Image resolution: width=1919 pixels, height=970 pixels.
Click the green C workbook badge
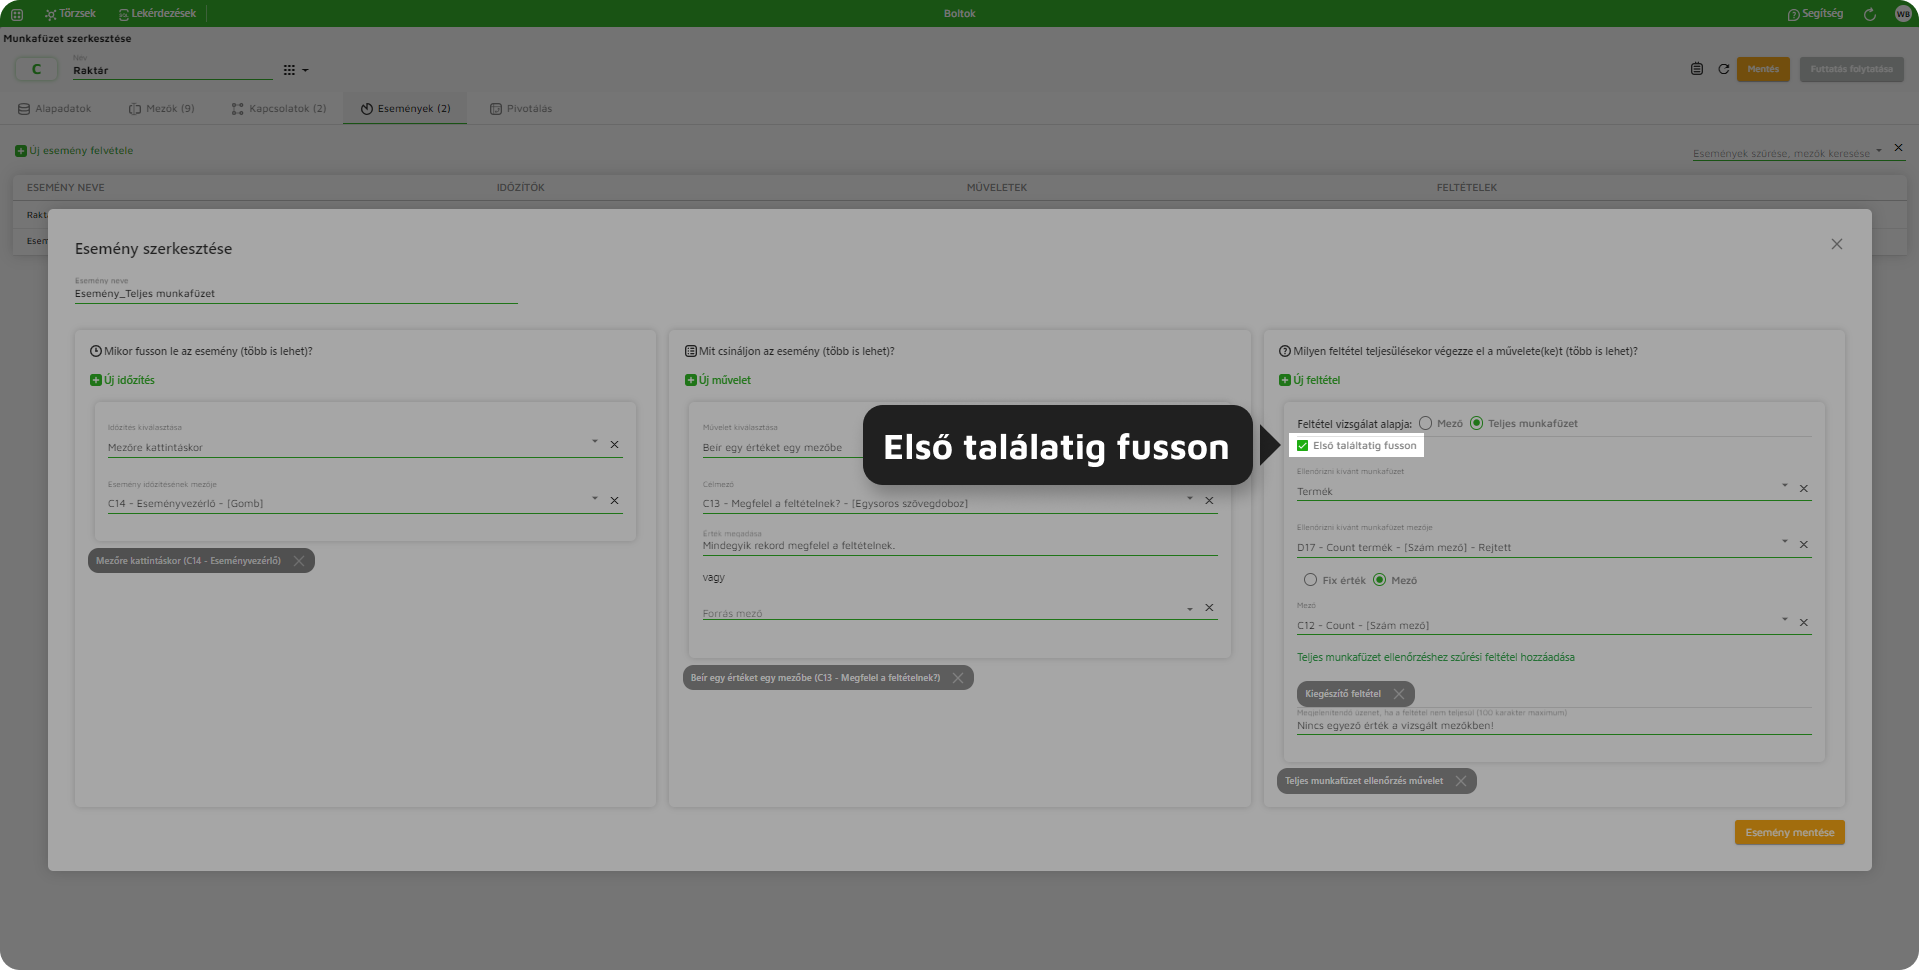(x=36, y=69)
